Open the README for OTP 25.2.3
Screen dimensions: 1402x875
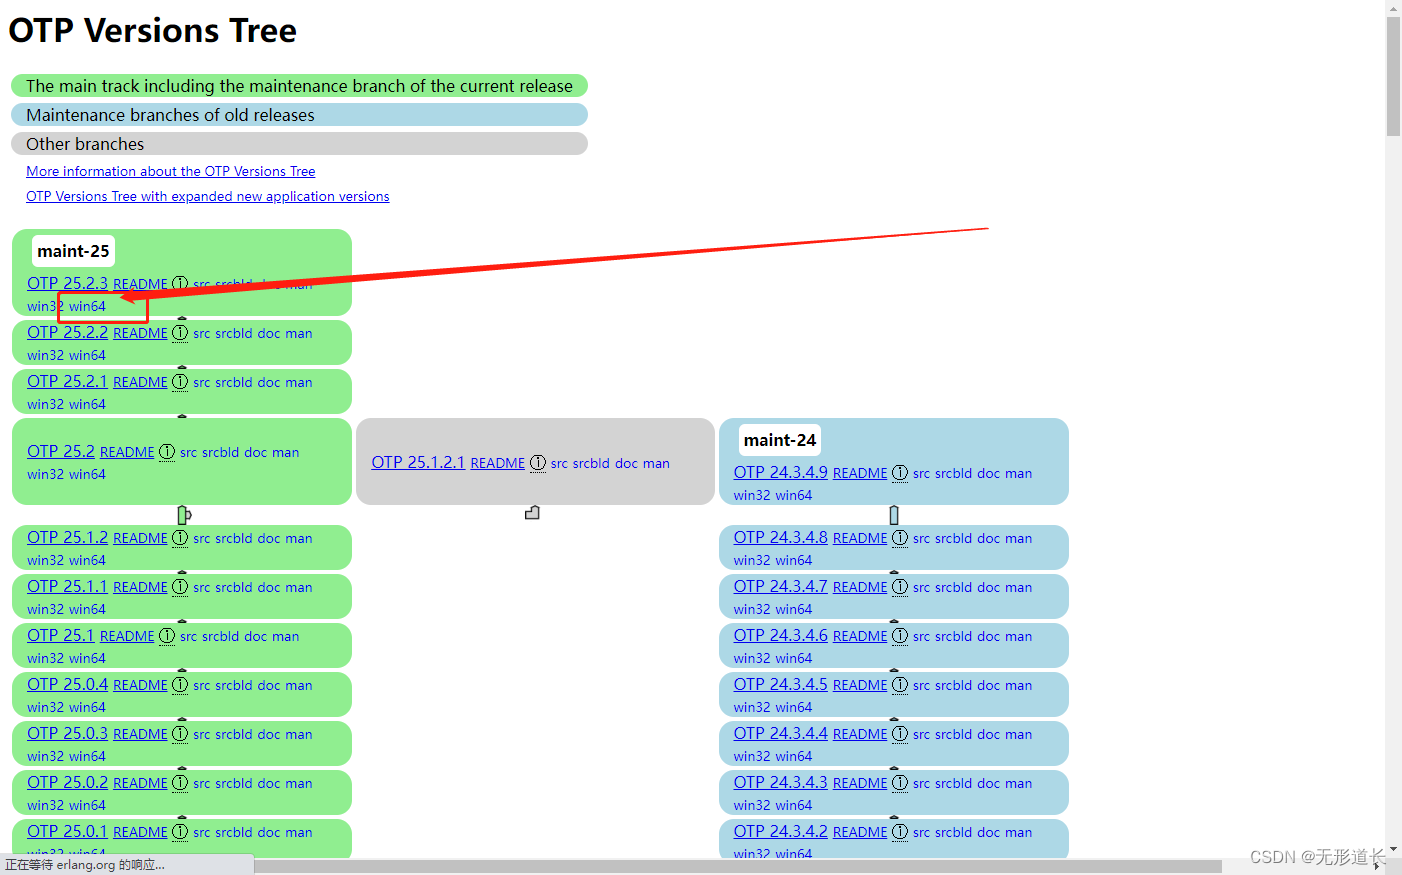coord(140,284)
